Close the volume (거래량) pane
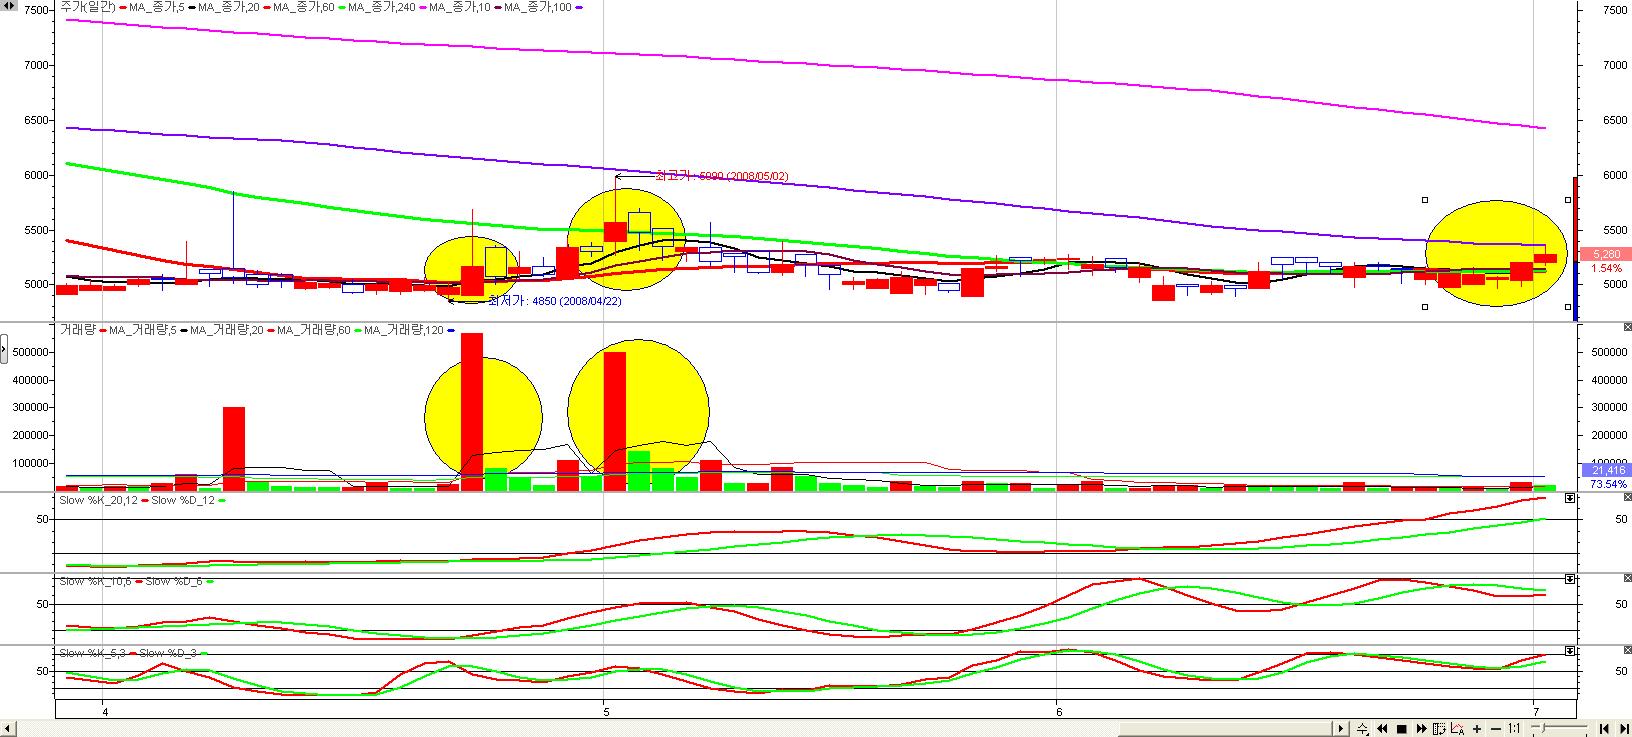The width and height of the screenshot is (1632, 737). point(1627,327)
